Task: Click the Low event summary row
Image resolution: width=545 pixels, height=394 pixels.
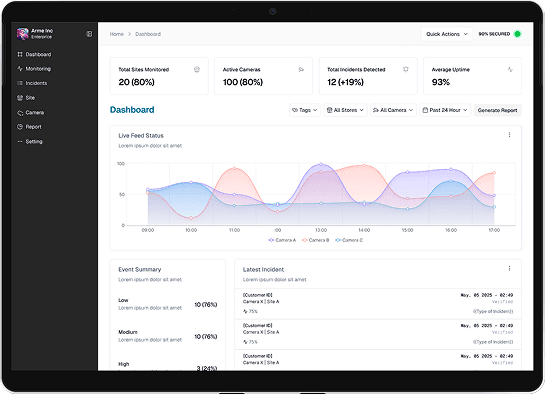Action: [x=168, y=304]
